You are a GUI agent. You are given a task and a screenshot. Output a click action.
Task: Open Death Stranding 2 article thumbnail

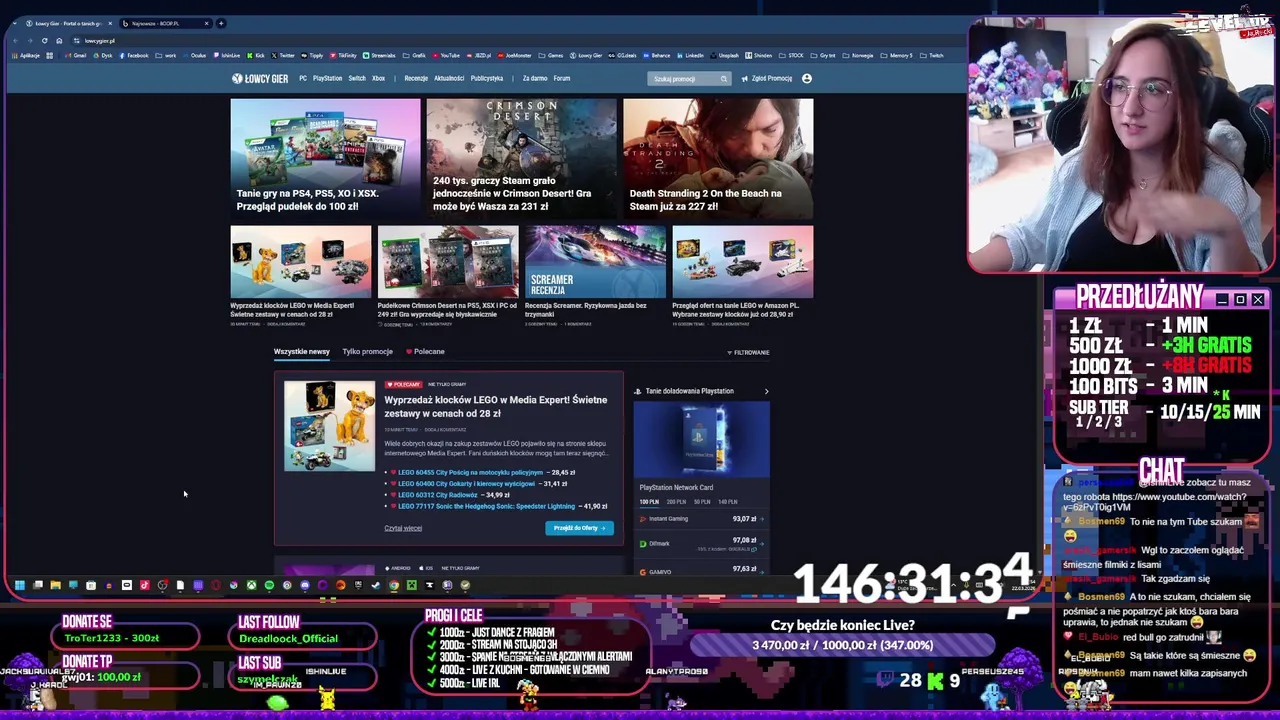[718, 158]
